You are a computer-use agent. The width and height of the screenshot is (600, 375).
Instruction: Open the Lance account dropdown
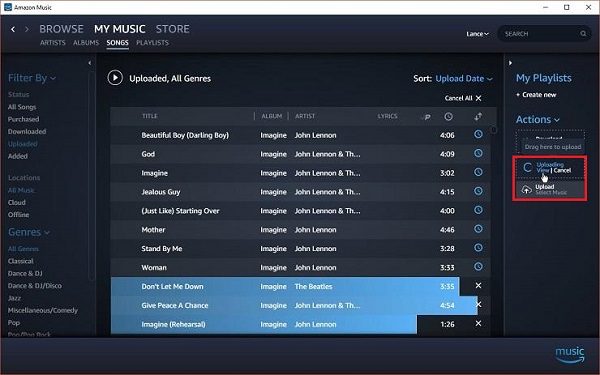point(477,34)
